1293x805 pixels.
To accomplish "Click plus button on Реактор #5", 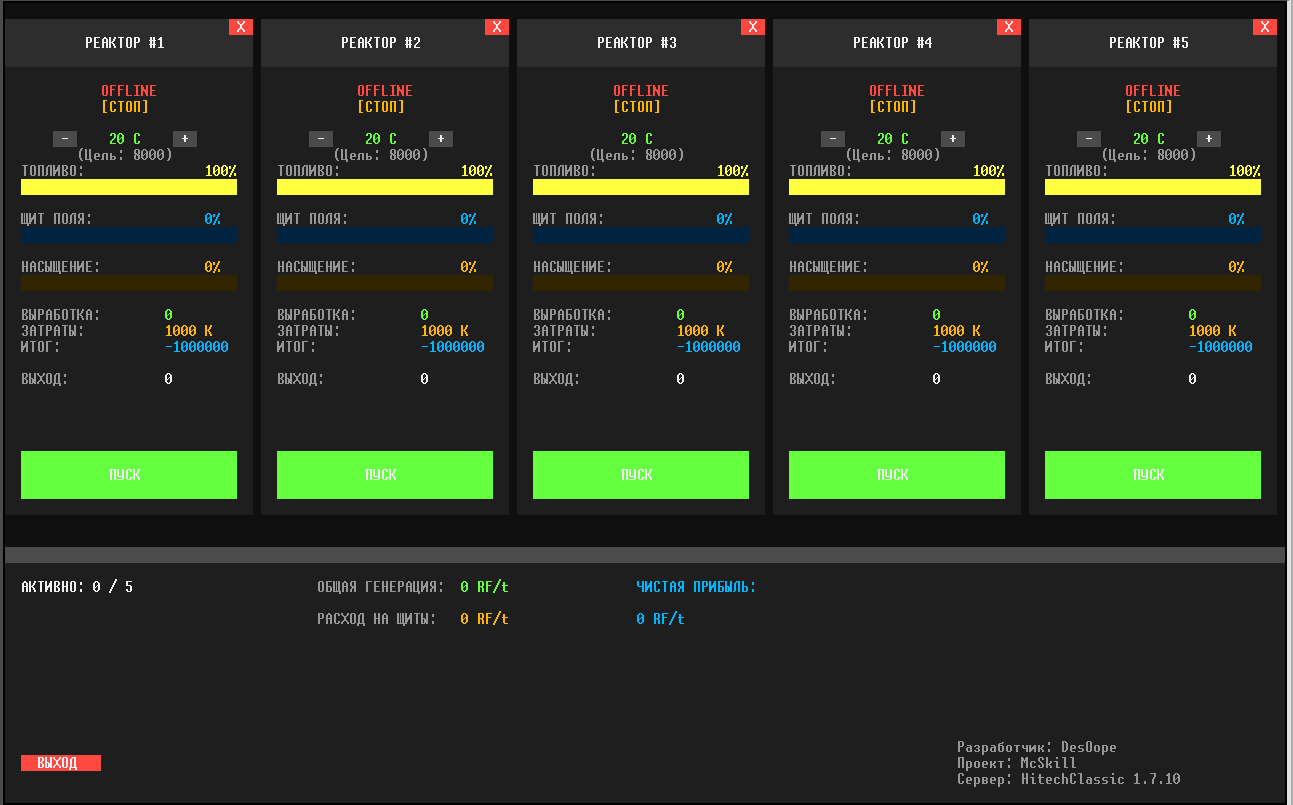I will (1209, 139).
